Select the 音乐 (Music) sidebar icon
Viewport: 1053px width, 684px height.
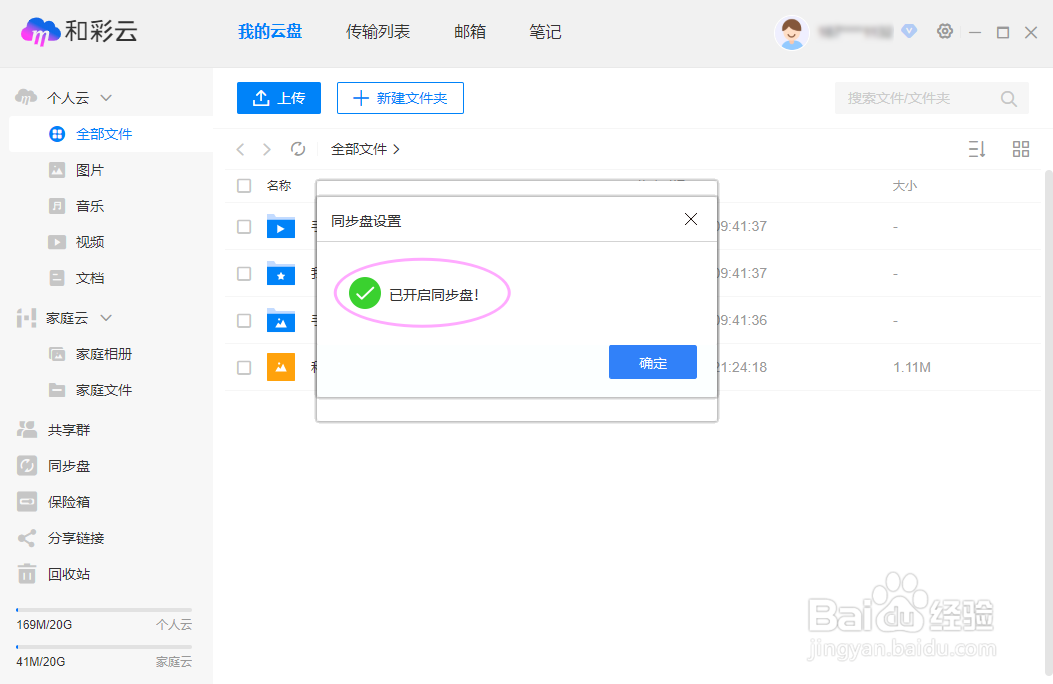point(57,205)
